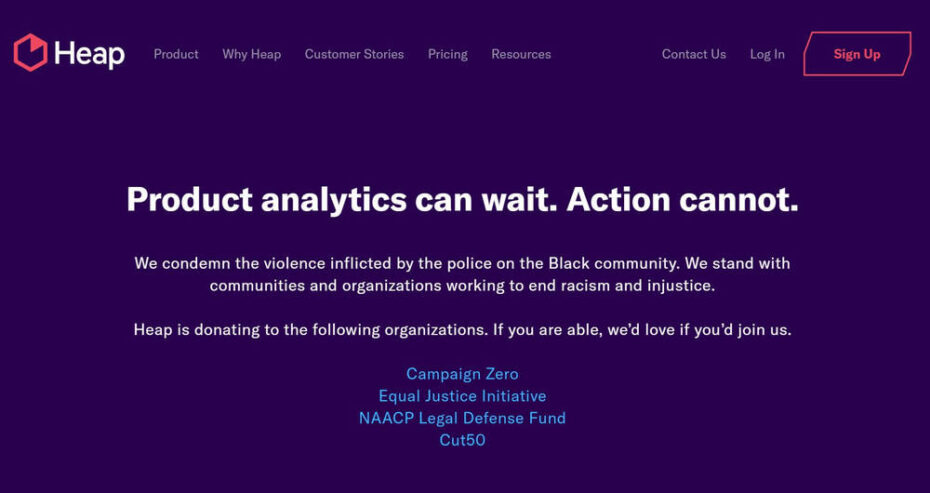Viewport: 930px width, 493px height.
Task: Click the Contact Us link
Action: click(x=693, y=54)
